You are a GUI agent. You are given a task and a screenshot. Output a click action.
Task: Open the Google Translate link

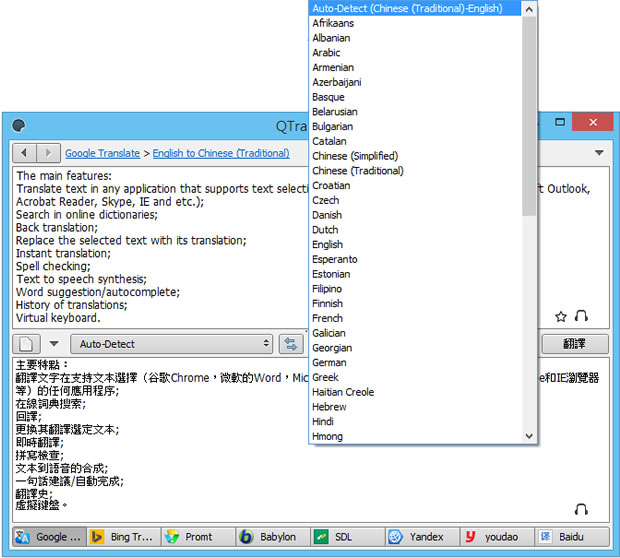tap(102, 153)
